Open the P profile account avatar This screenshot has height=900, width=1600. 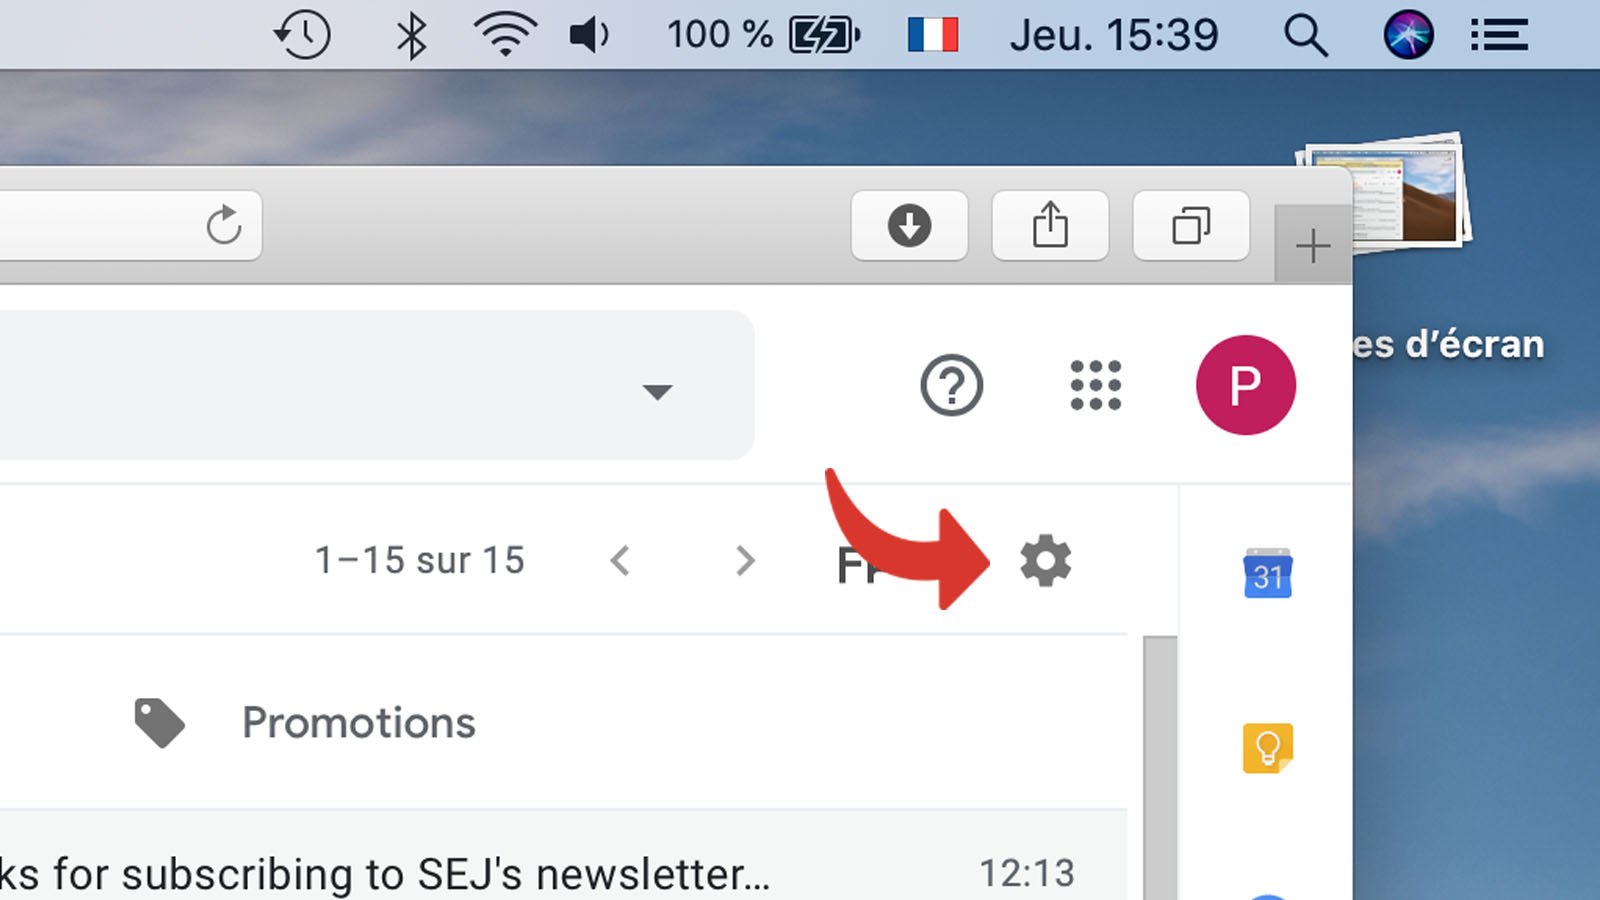[1245, 387]
